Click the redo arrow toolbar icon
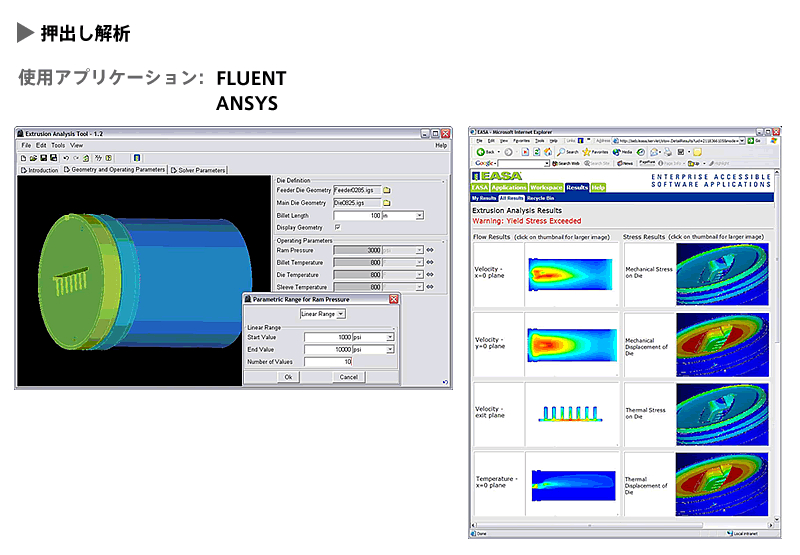 pyautogui.click(x=76, y=158)
